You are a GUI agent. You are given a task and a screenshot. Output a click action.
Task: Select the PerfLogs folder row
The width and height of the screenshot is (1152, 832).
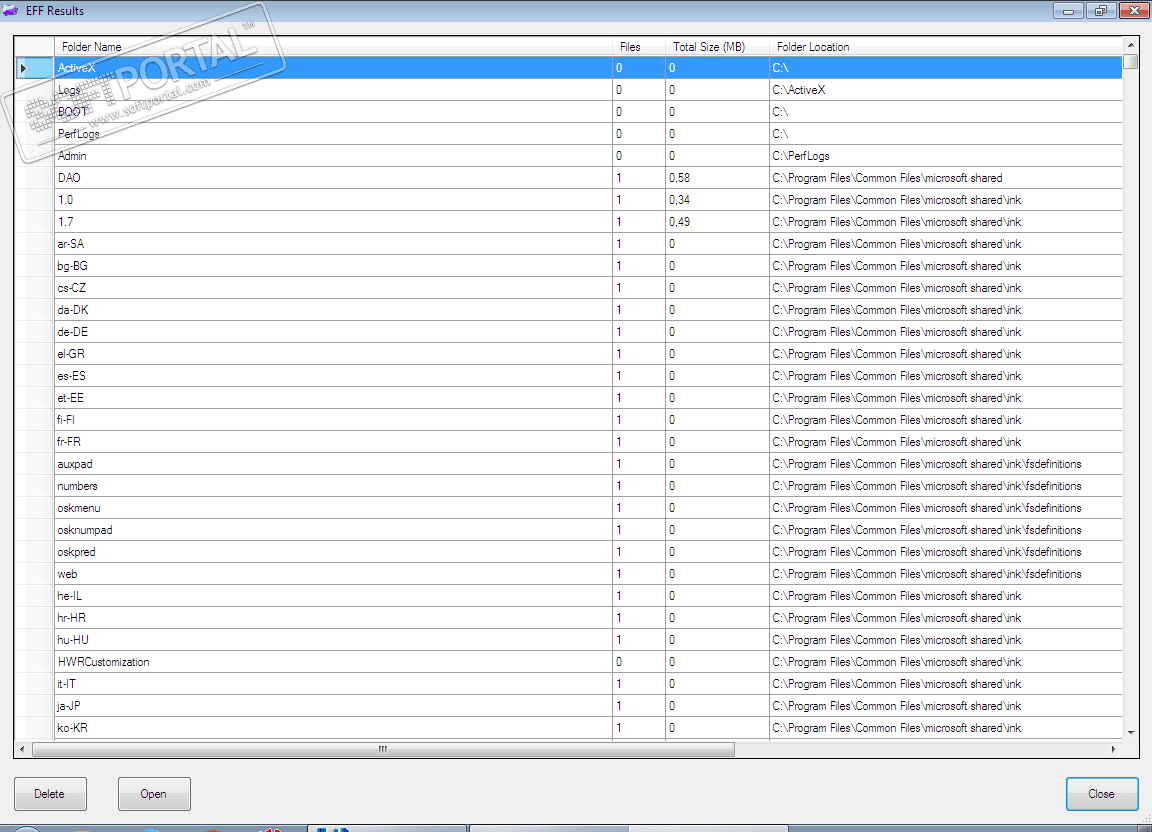point(569,134)
